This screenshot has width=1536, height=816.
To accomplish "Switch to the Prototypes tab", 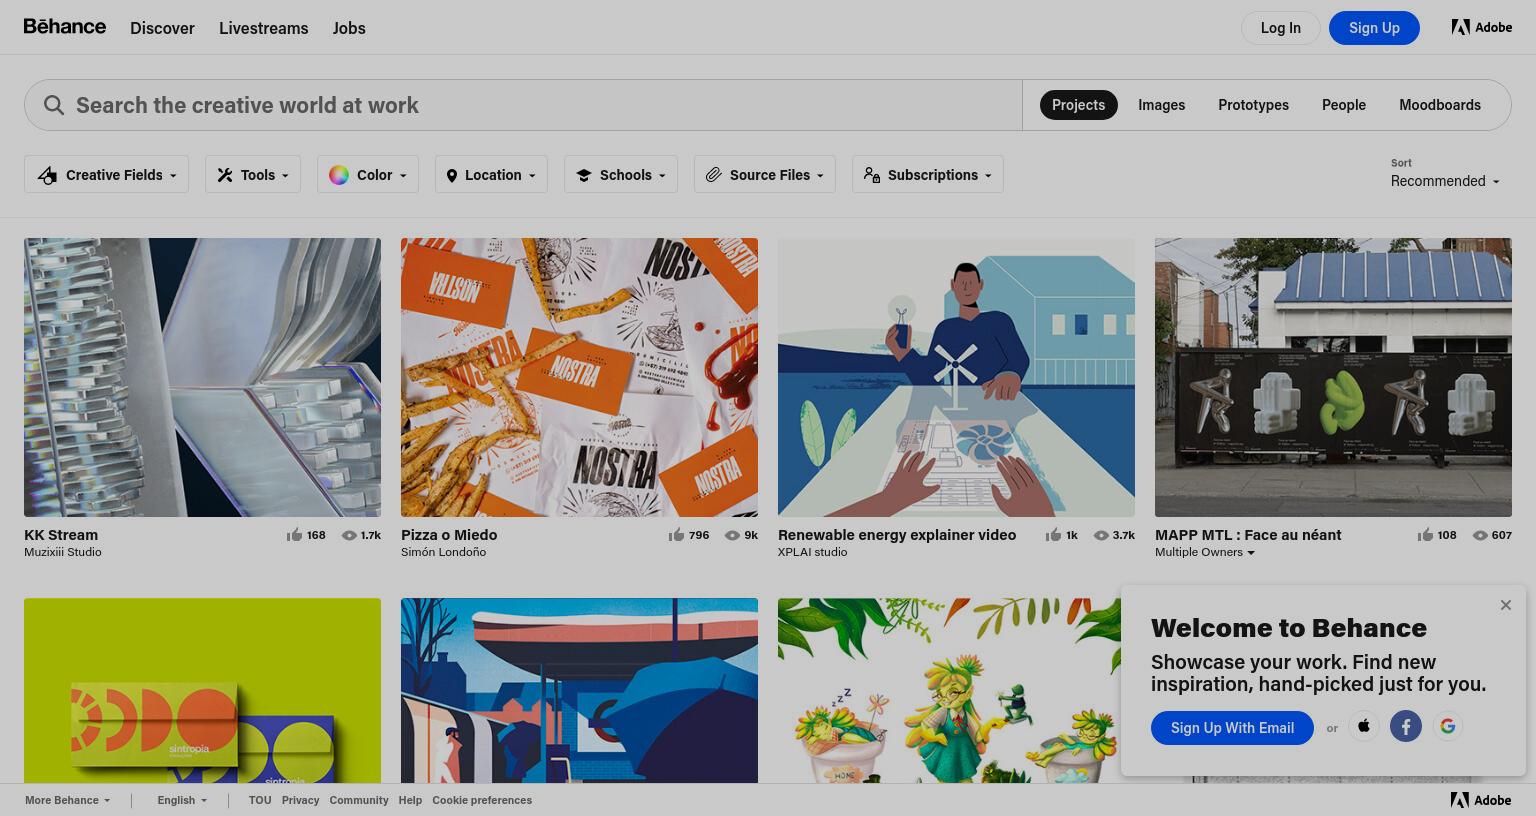I will 1253,105.
